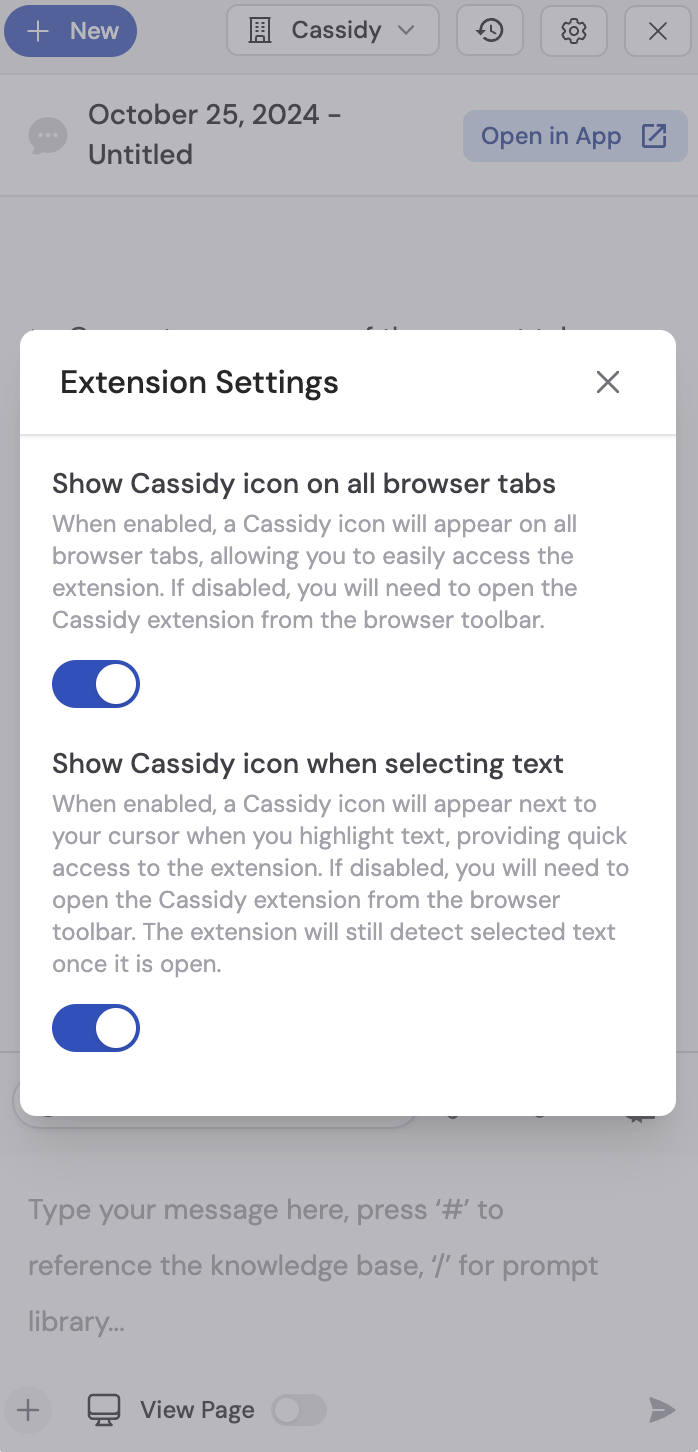Click the plus icon in the message bar
Image resolution: width=698 pixels, height=1452 pixels.
pyautogui.click(x=27, y=1410)
